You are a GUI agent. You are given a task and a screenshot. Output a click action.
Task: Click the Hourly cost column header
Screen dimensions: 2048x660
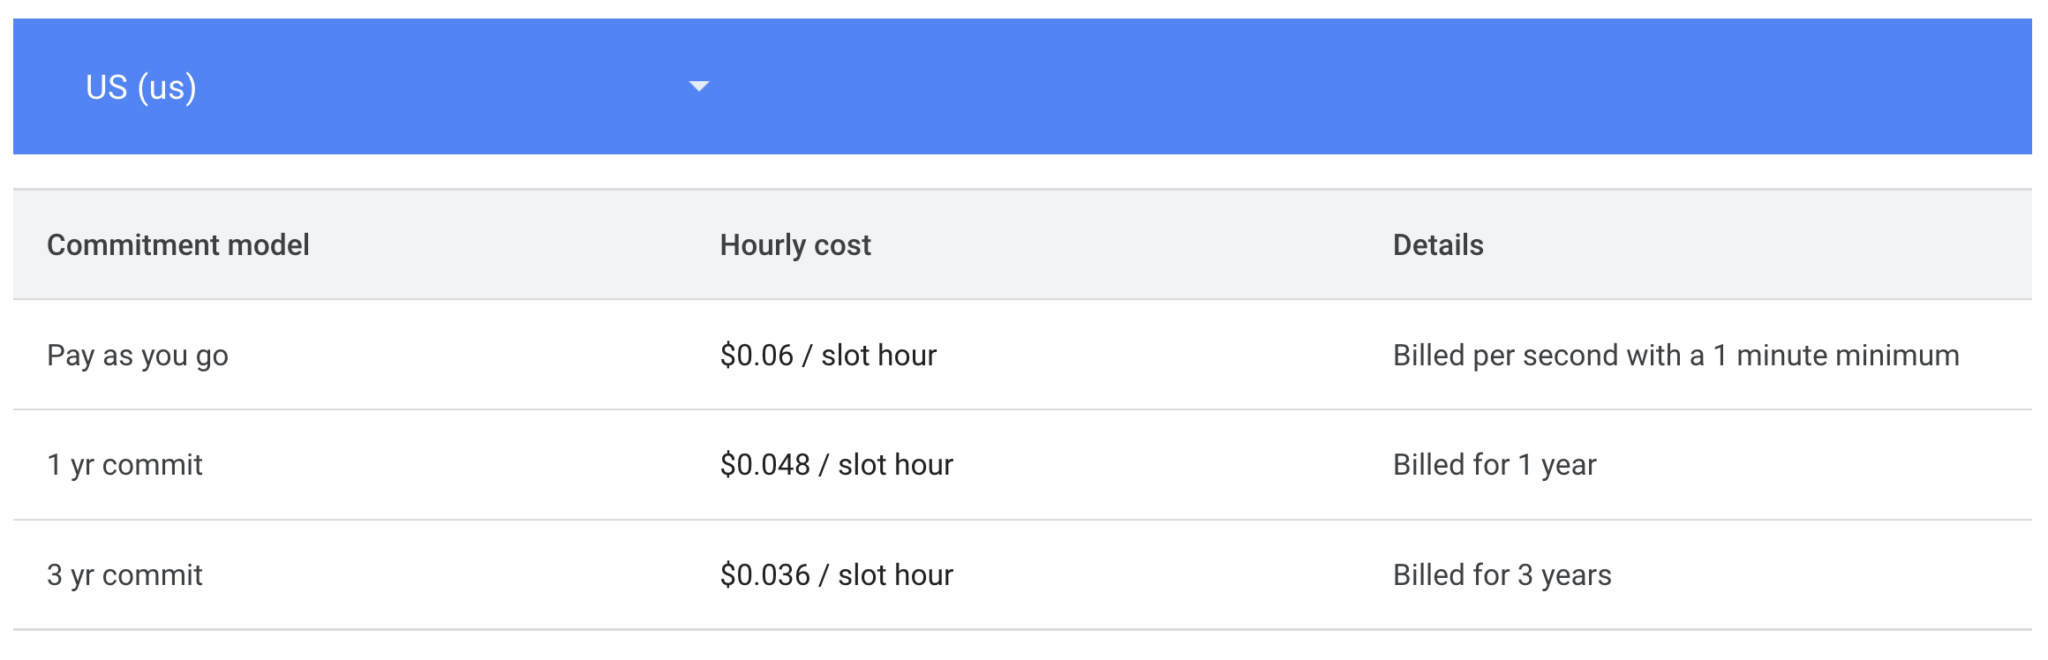tap(794, 244)
